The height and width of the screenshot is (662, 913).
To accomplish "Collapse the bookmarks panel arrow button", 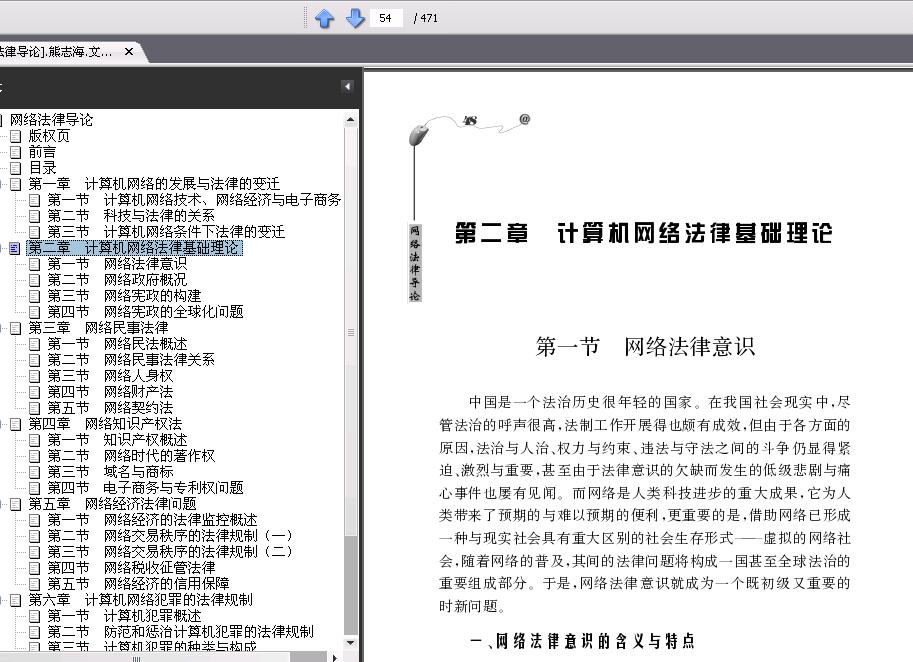I will click(347, 87).
